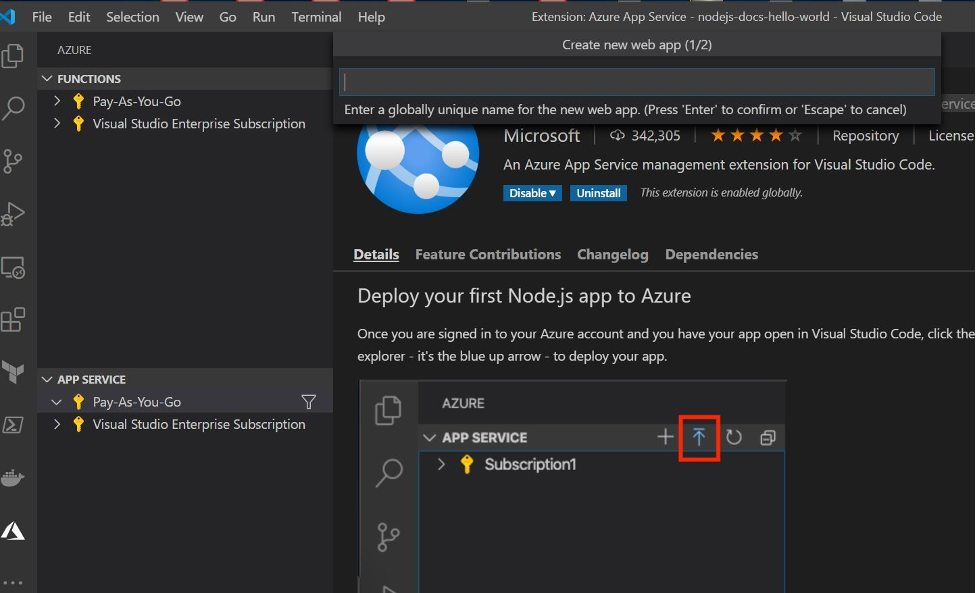The width and height of the screenshot is (977, 593).
Task: Switch to the Details tab
Action: (376, 254)
